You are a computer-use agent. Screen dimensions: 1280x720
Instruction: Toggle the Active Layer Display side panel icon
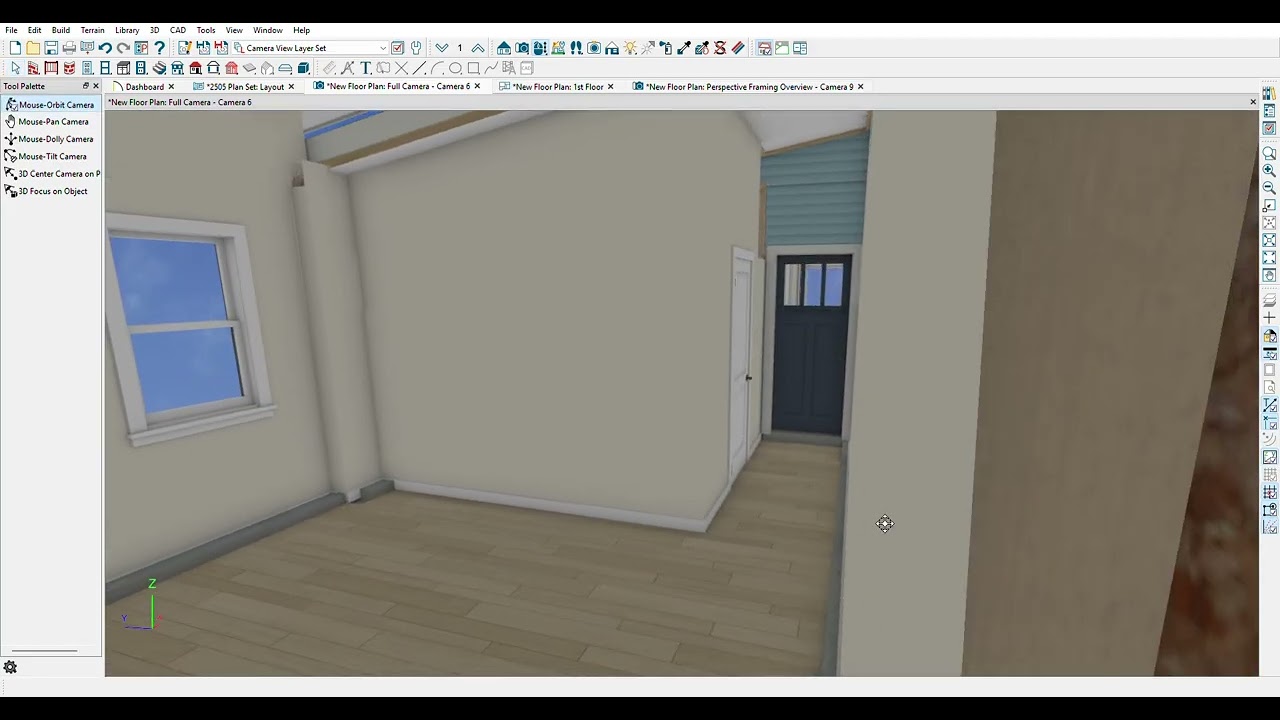point(1269,128)
